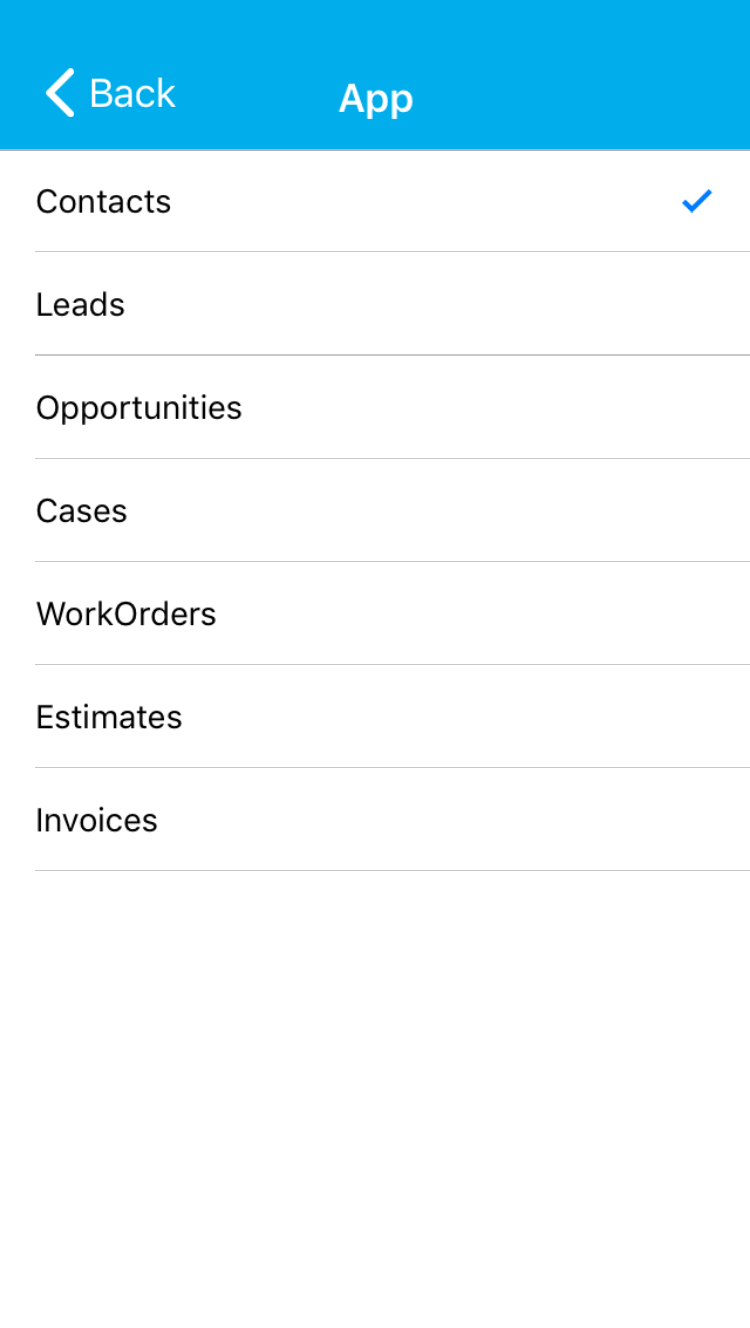Choose the WorkOrders list entry
Screen dimensions: 750x1328
(375, 613)
